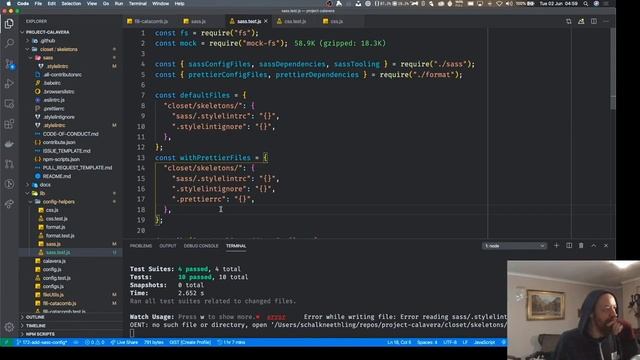Viewport: 640px width, 360px height.
Task: Open the Docker view in activity bar
Action: pos(9,144)
